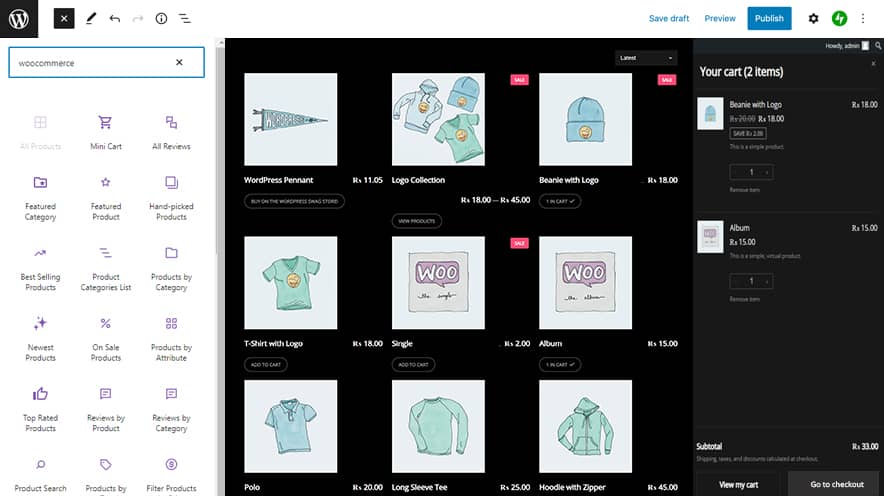Open the WordPress logo menu
Screen dimensions: 884x496
19,19
